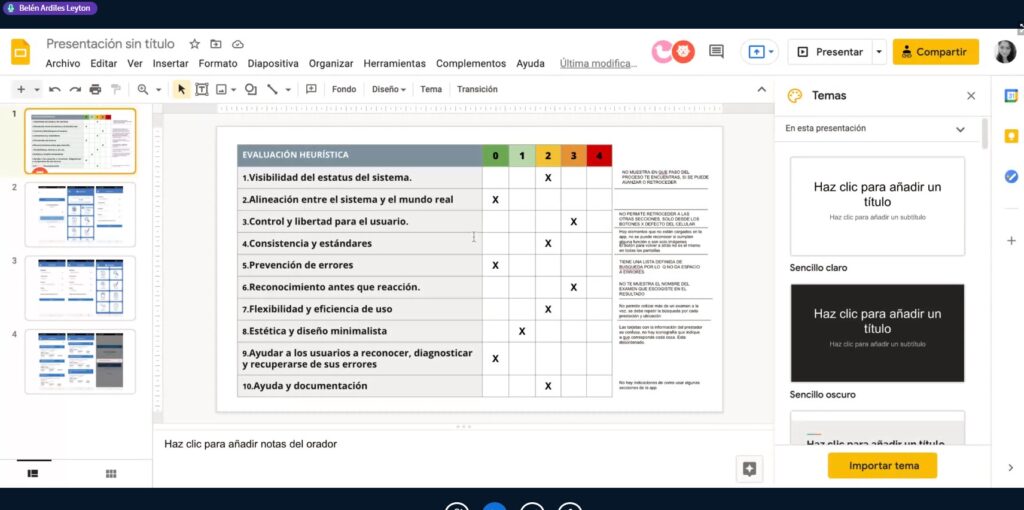The width and height of the screenshot is (1024, 510).
Task: Click the pink collaborator avatar
Action: (661, 52)
